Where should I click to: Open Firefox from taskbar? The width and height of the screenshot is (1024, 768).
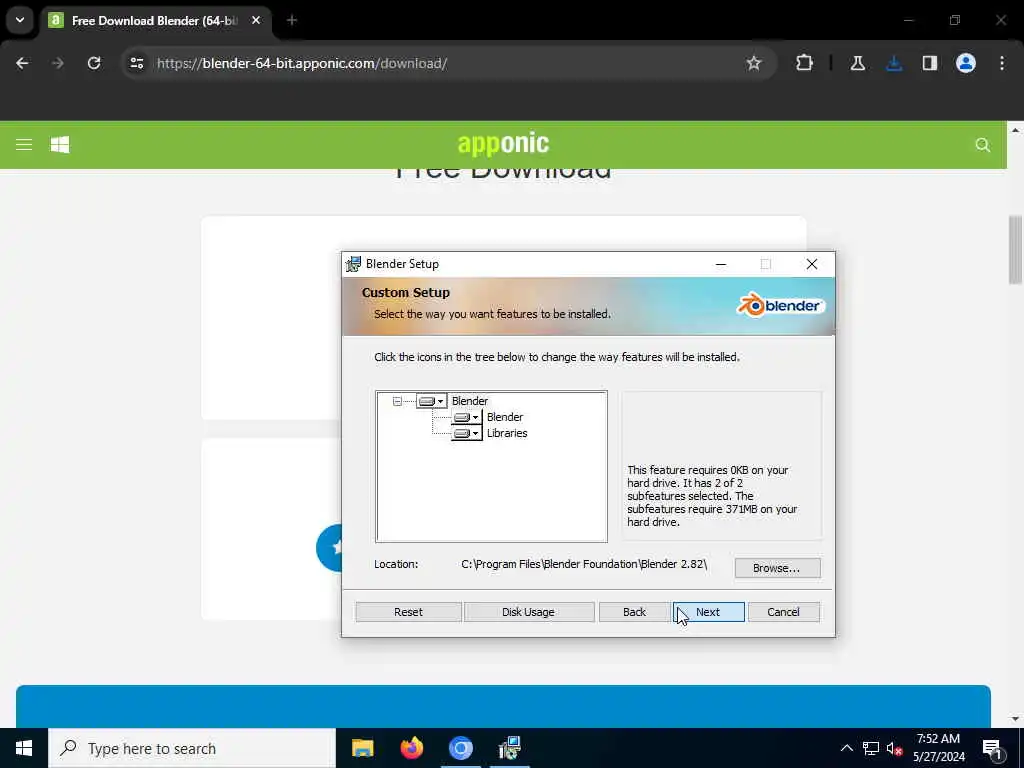tap(411, 748)
